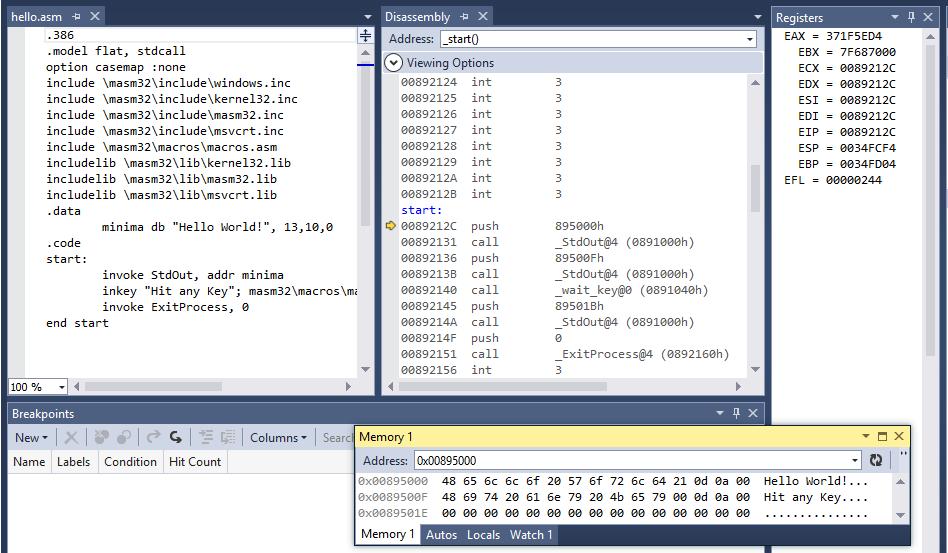This screenshot has height=553, width=948.
Task: Pin the hello.asm tab
Action: tap(76, 17)
